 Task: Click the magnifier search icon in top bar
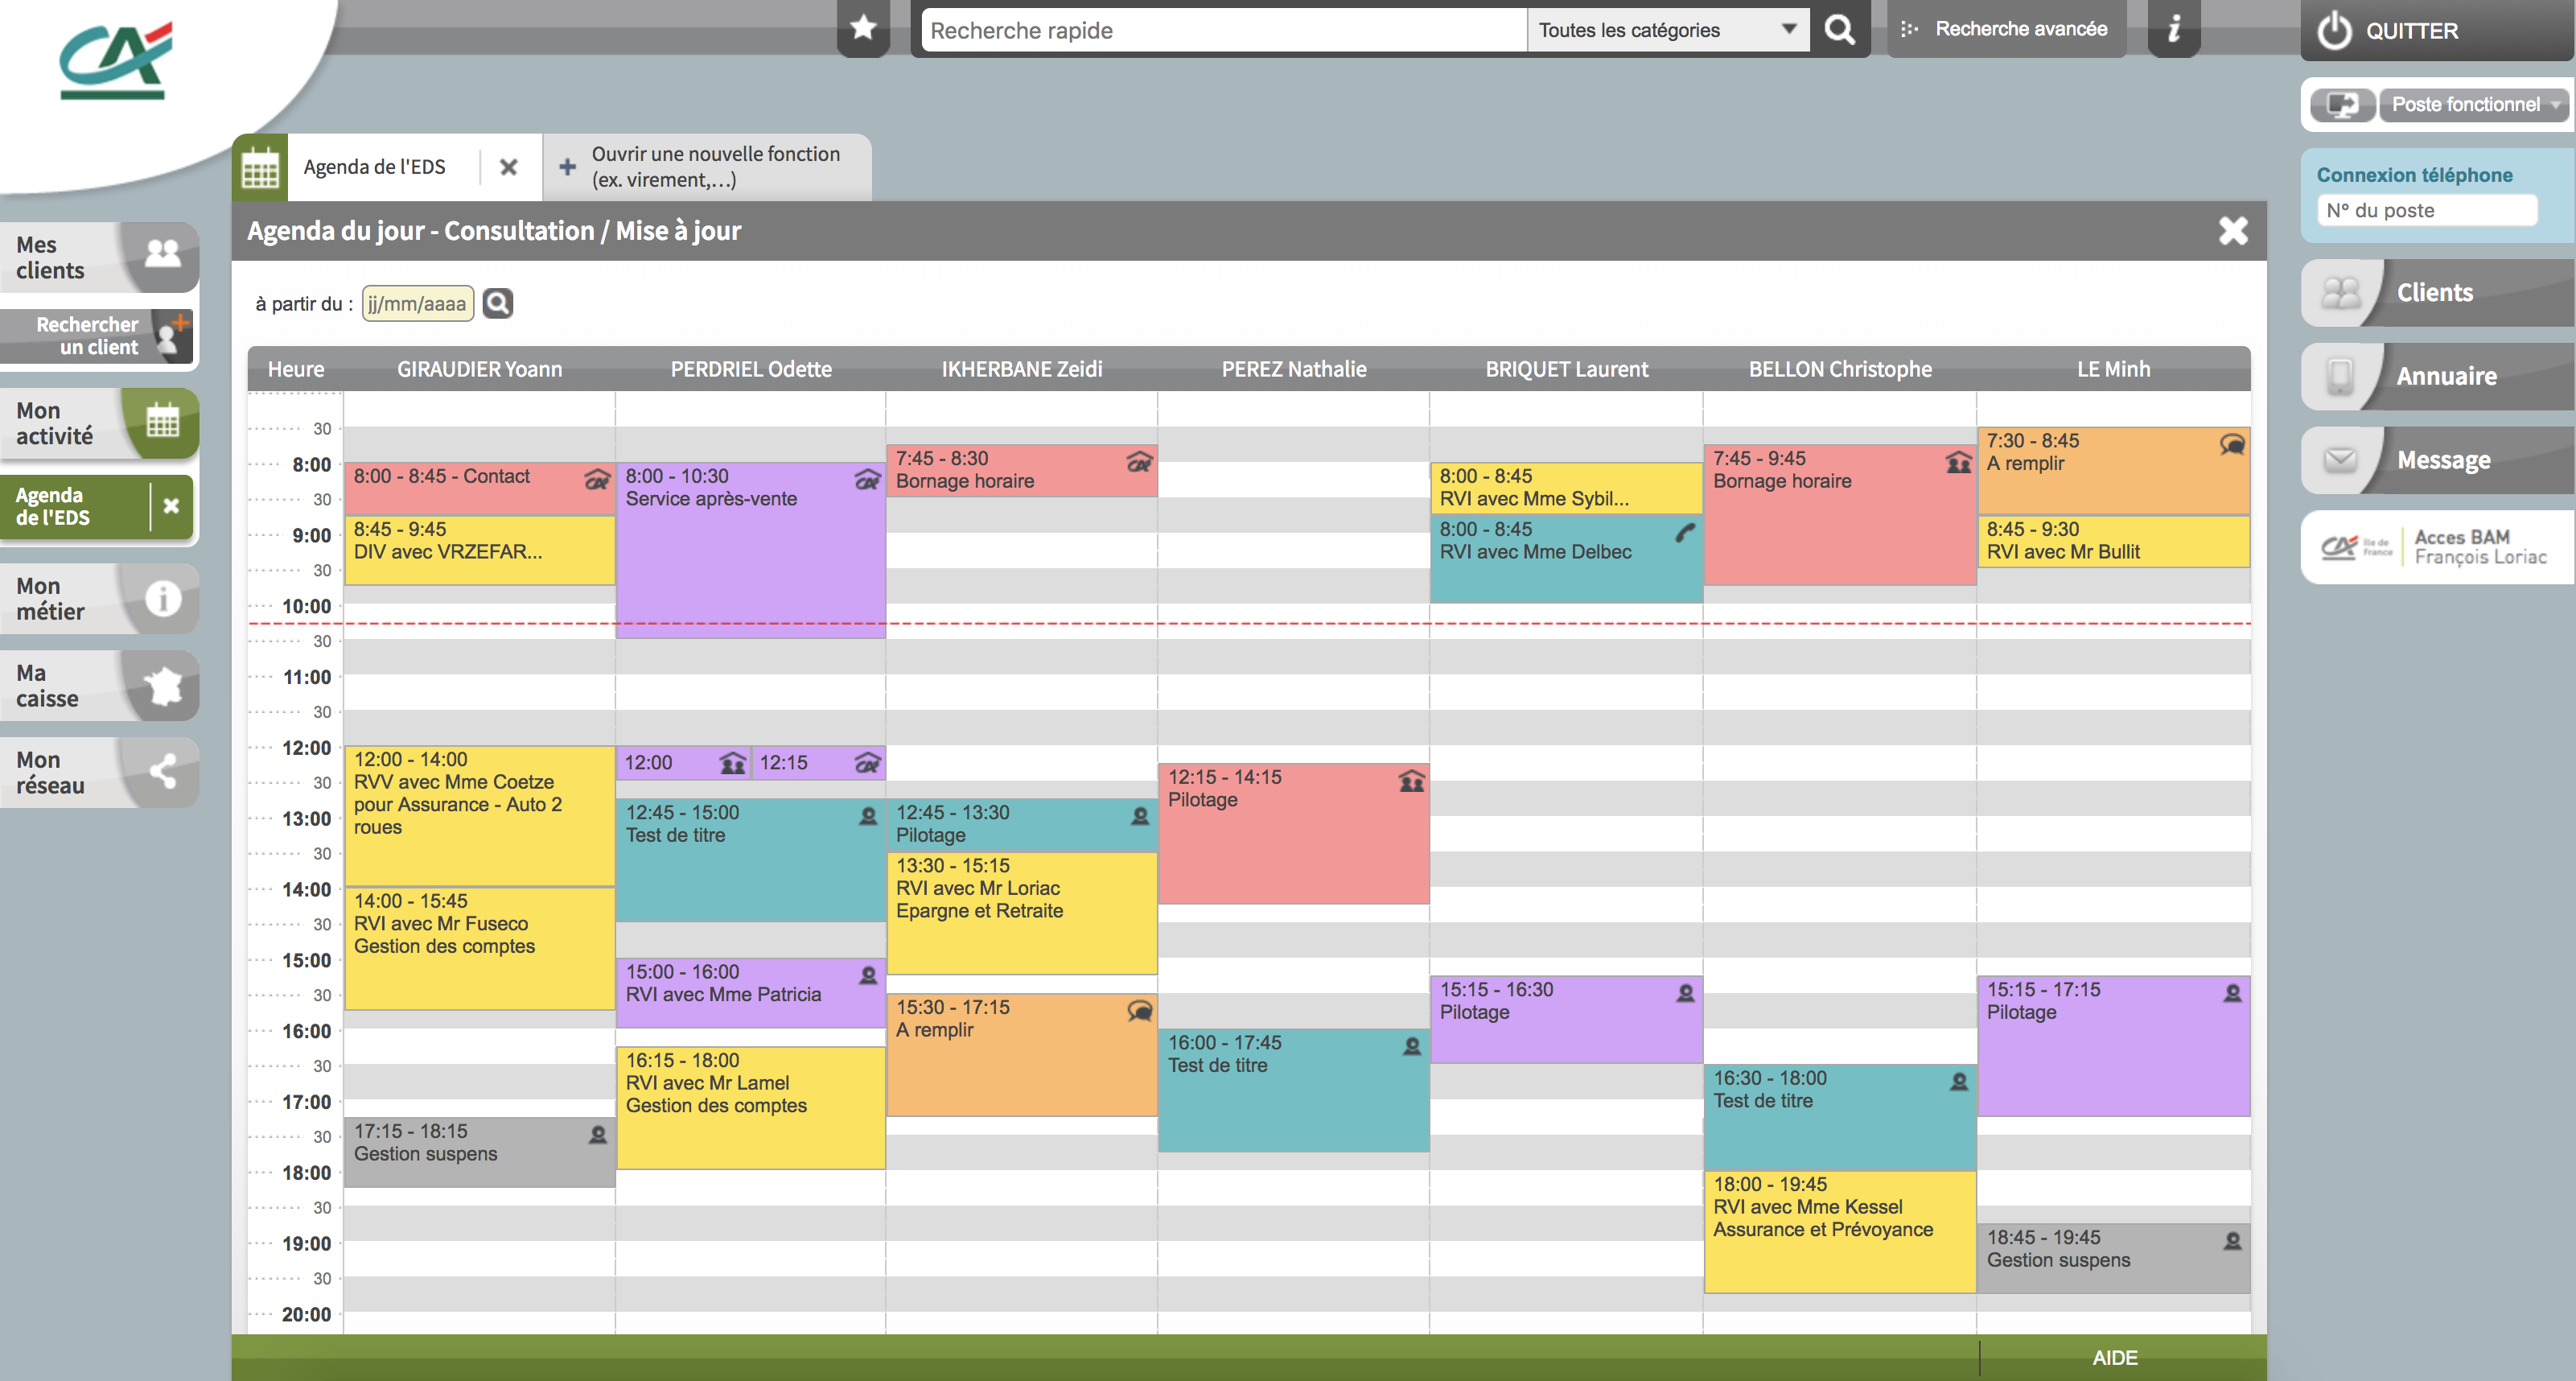point(1839,30)
